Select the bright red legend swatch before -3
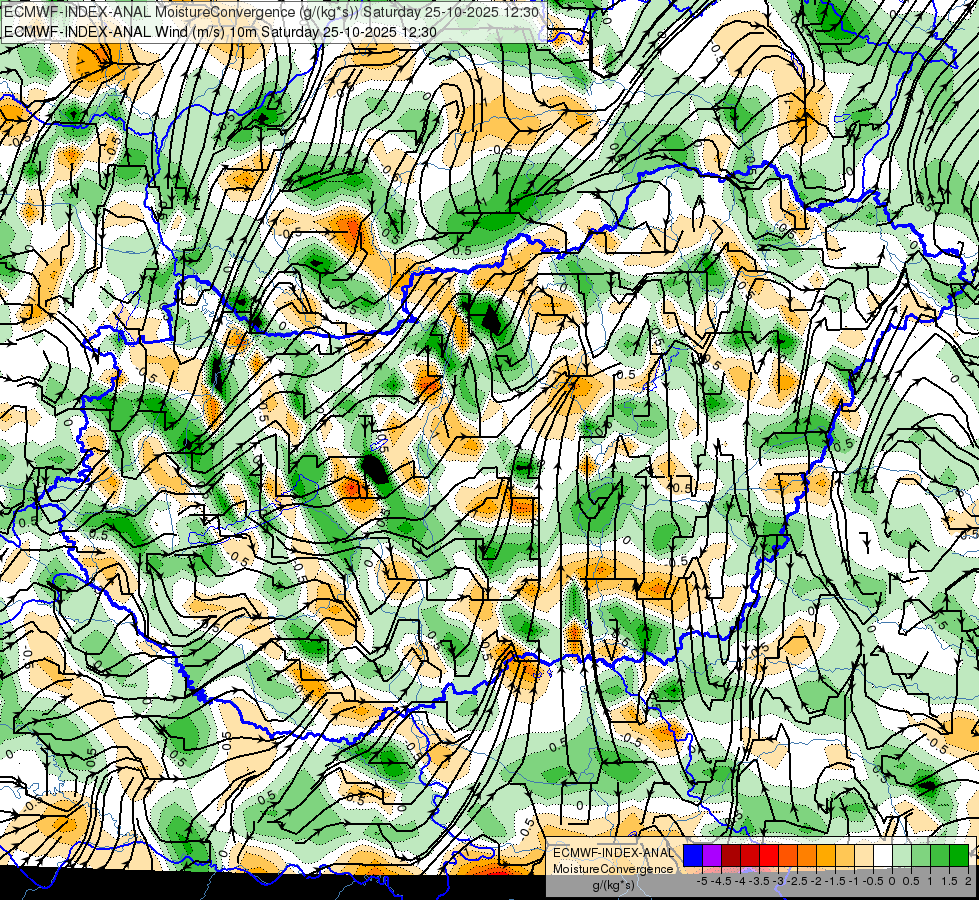 pos(769,856)
